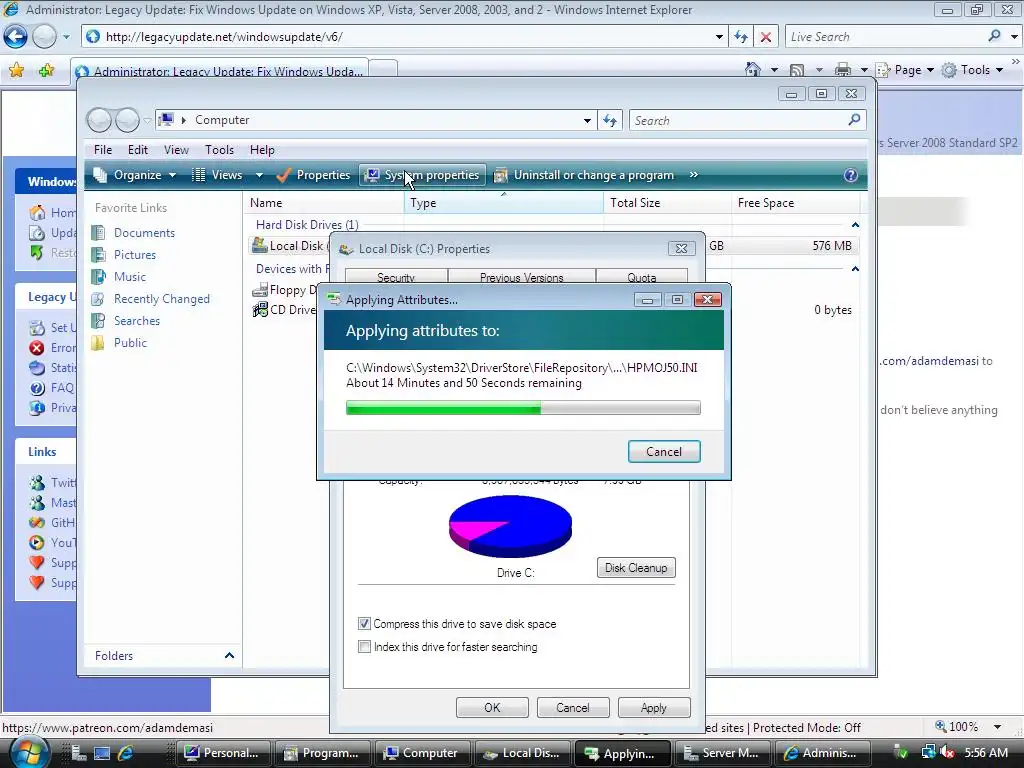
Task: Open the IE zoom level dropdown
Action: pyautogui.click(x=997, y=727)
